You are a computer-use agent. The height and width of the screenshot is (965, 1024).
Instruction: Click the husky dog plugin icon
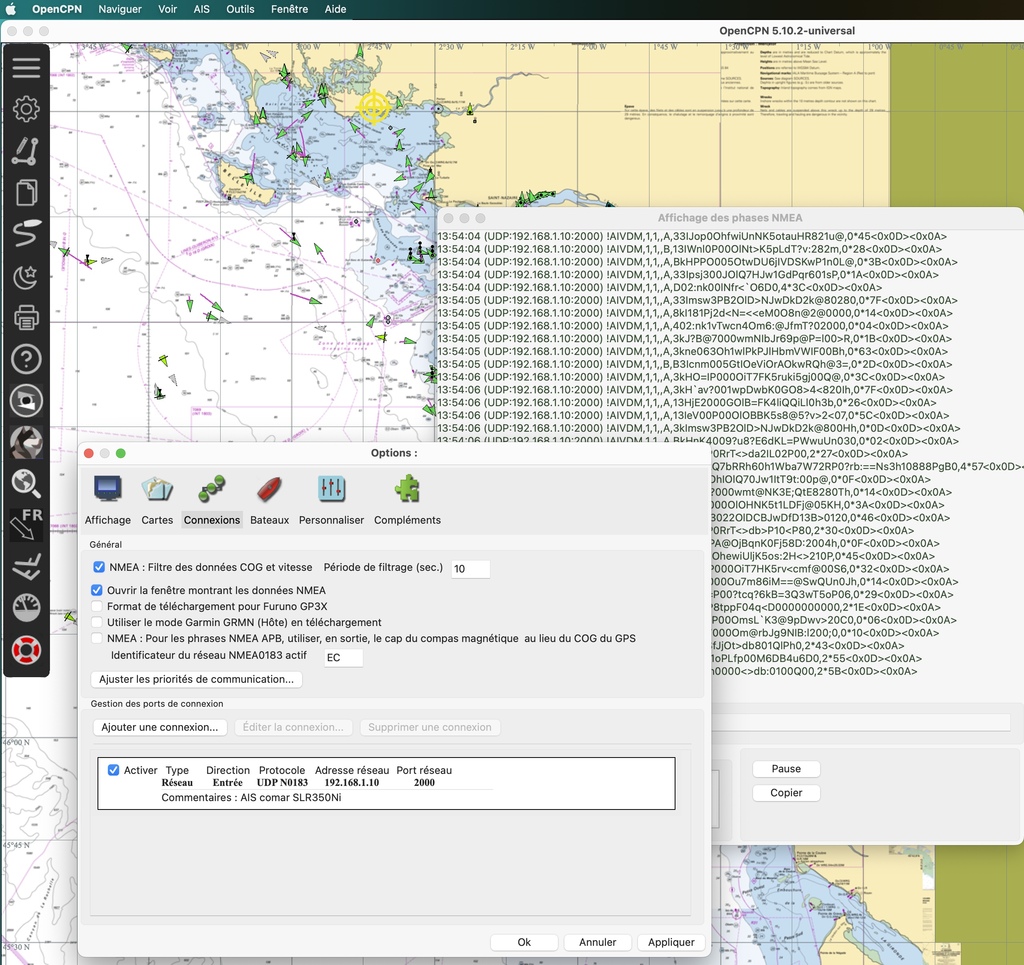(26, 442)
